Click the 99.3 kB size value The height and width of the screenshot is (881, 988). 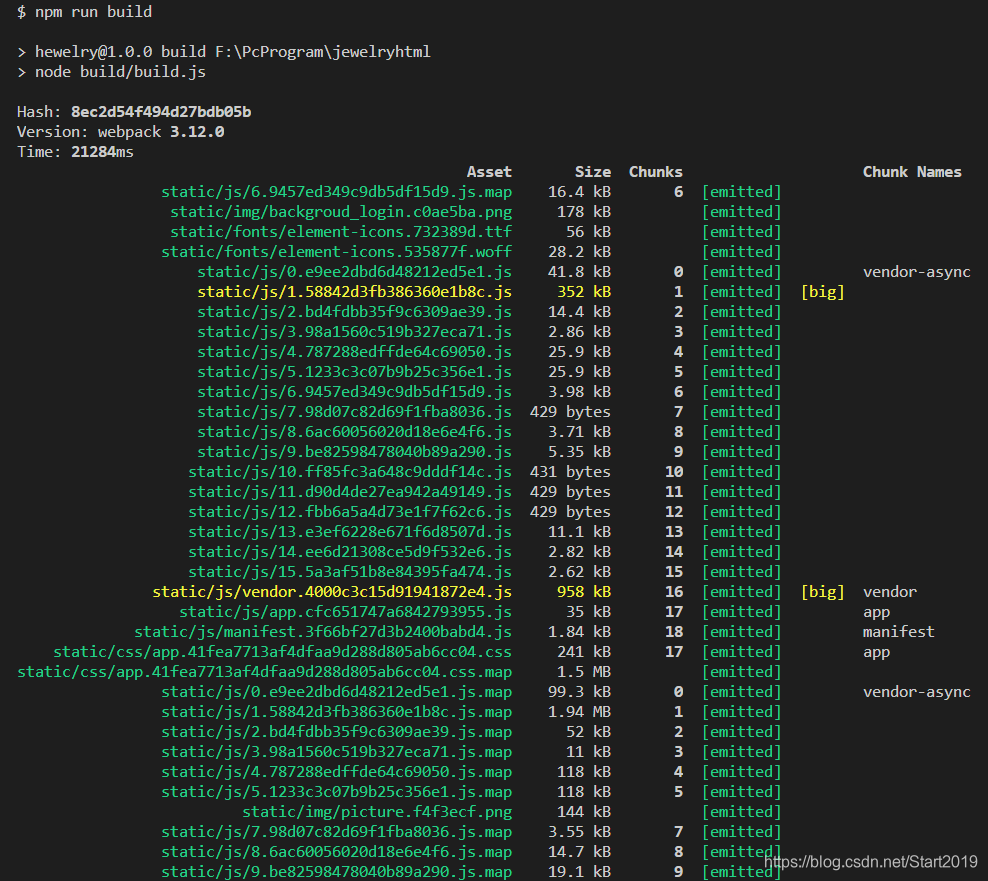[x=579, y=692]
